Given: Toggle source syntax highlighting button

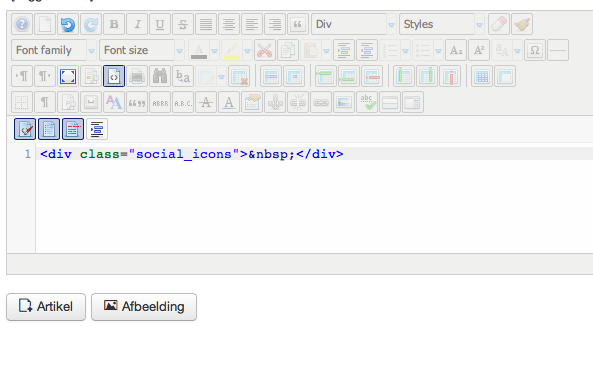Looking at the screenshot, I should point(25,129).
